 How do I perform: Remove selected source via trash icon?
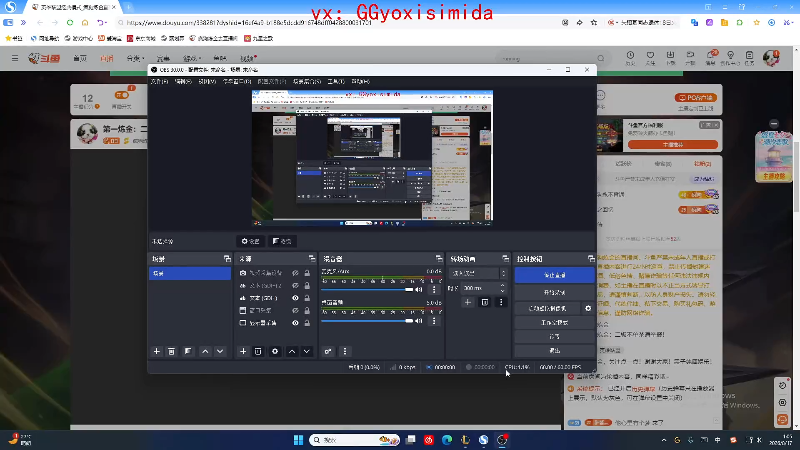click(258, 352)
